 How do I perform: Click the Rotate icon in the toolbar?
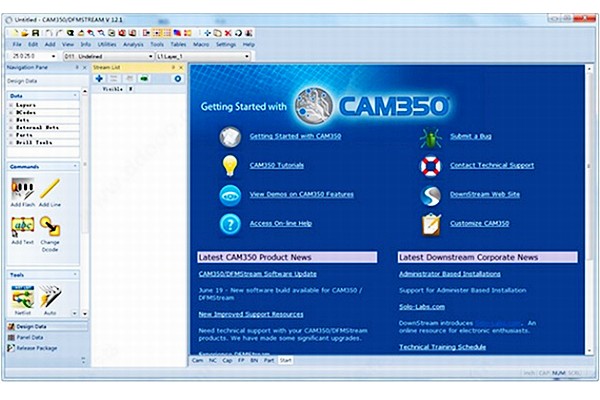(x=238, y=33)
